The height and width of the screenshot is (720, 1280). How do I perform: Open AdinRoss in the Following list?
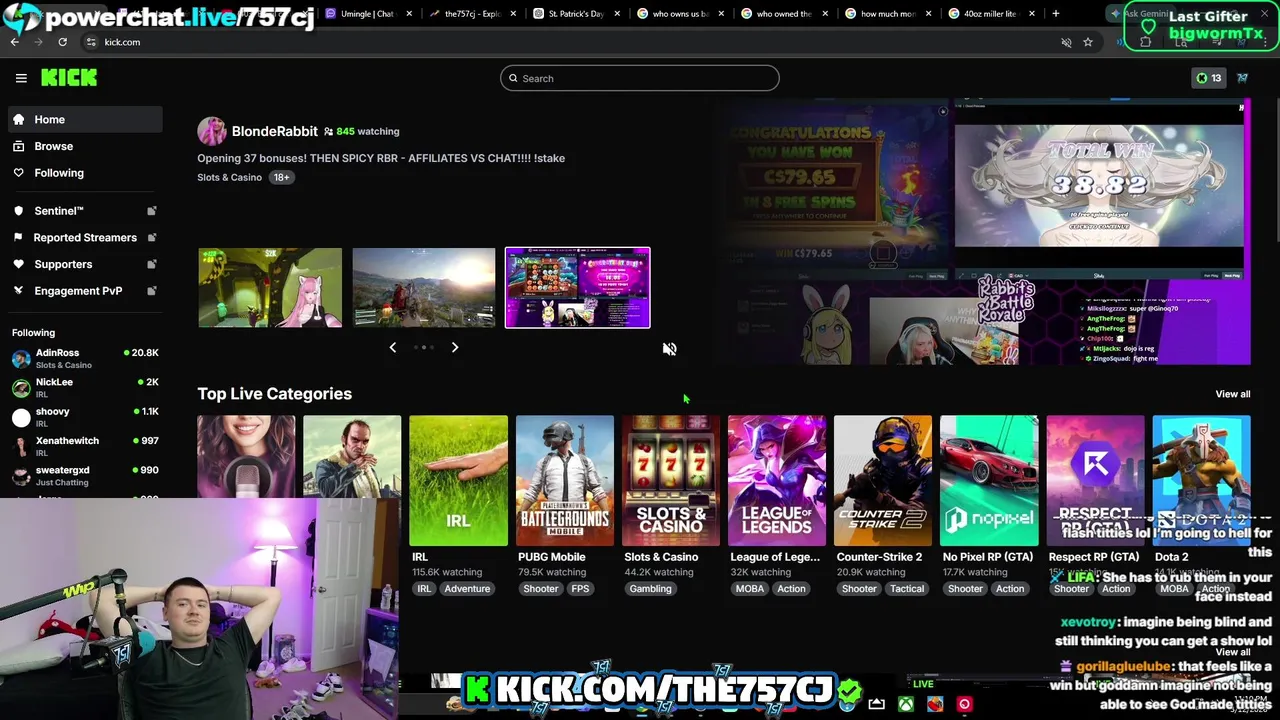(x=85, y=358)
